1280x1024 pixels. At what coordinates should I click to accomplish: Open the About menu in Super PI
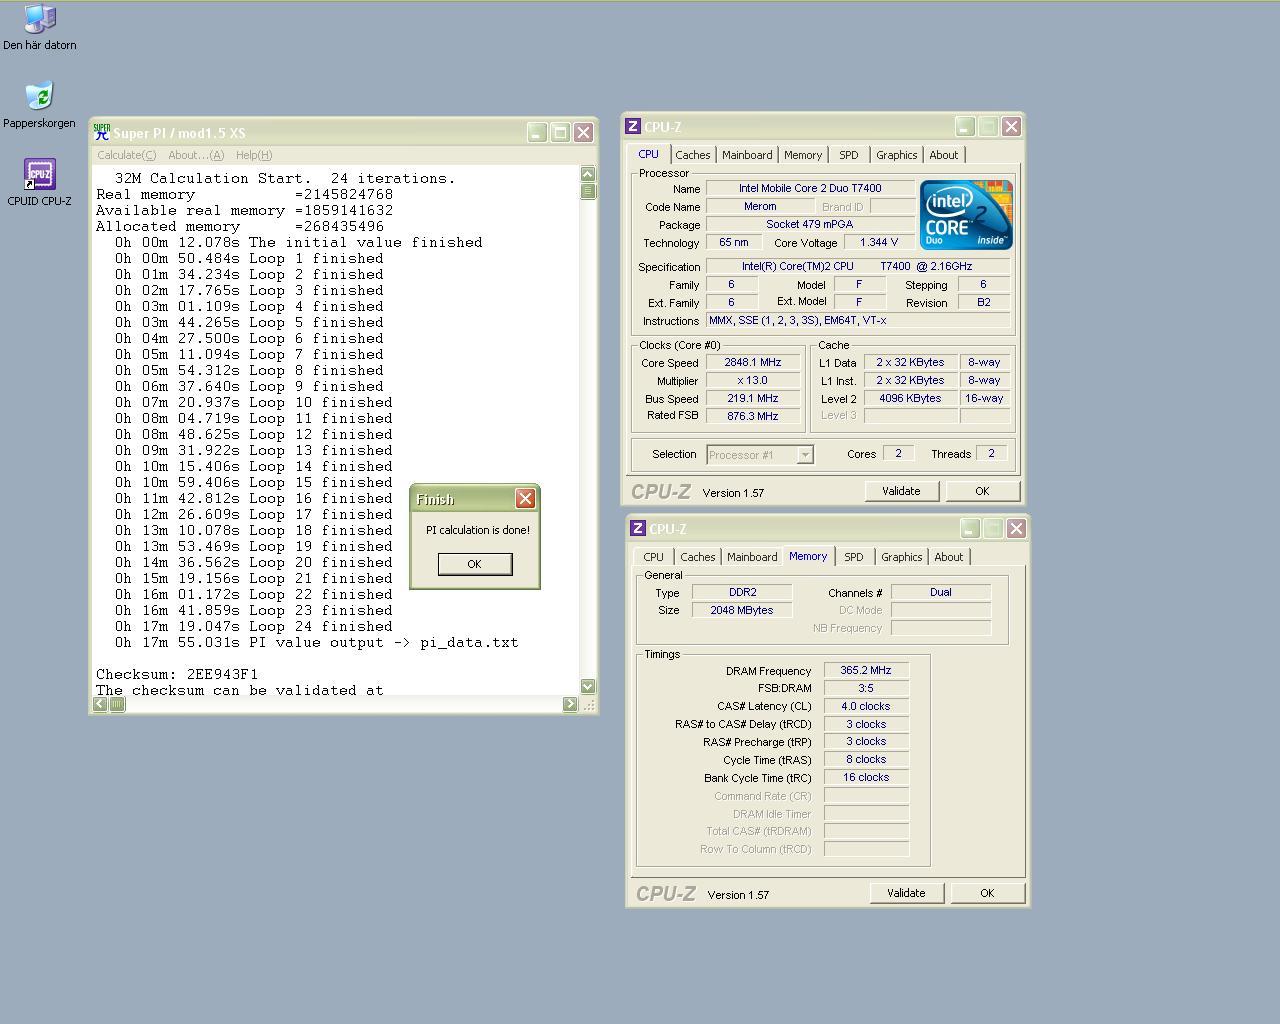point(196,155)
